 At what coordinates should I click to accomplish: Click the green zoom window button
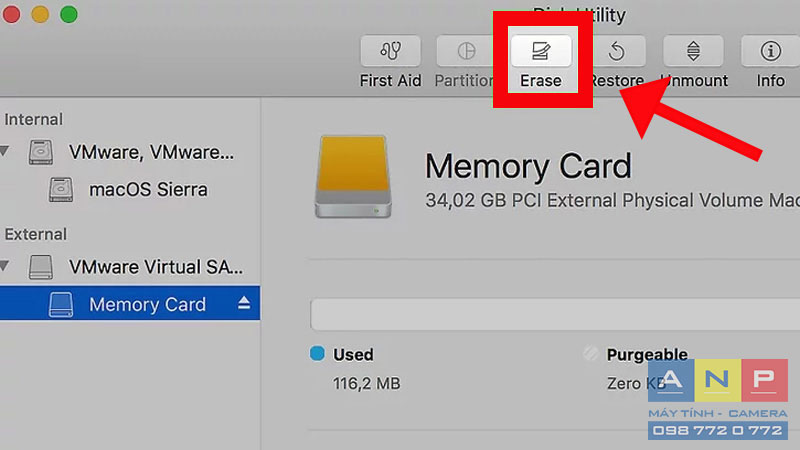[x=69, y=14]
